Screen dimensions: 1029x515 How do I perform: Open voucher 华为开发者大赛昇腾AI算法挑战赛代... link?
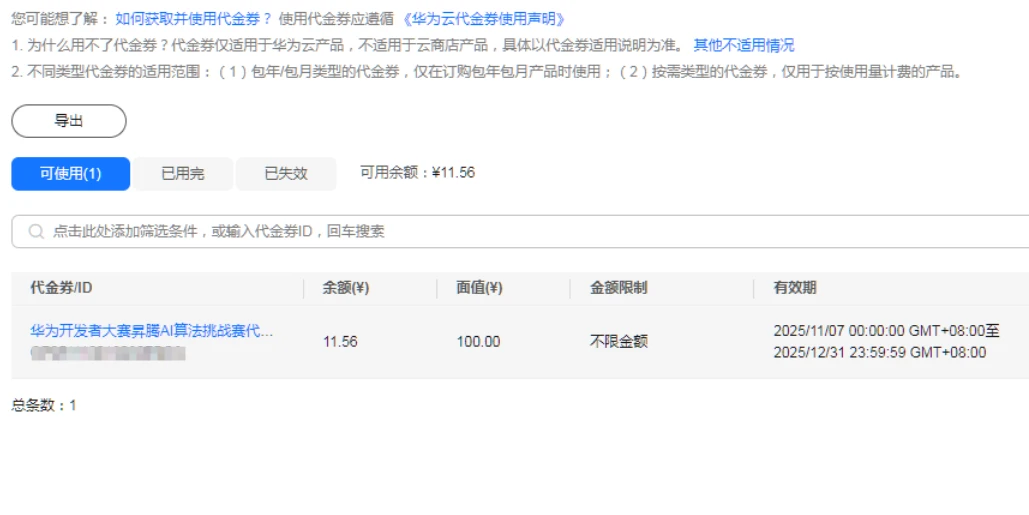click(x=152, y=331)
